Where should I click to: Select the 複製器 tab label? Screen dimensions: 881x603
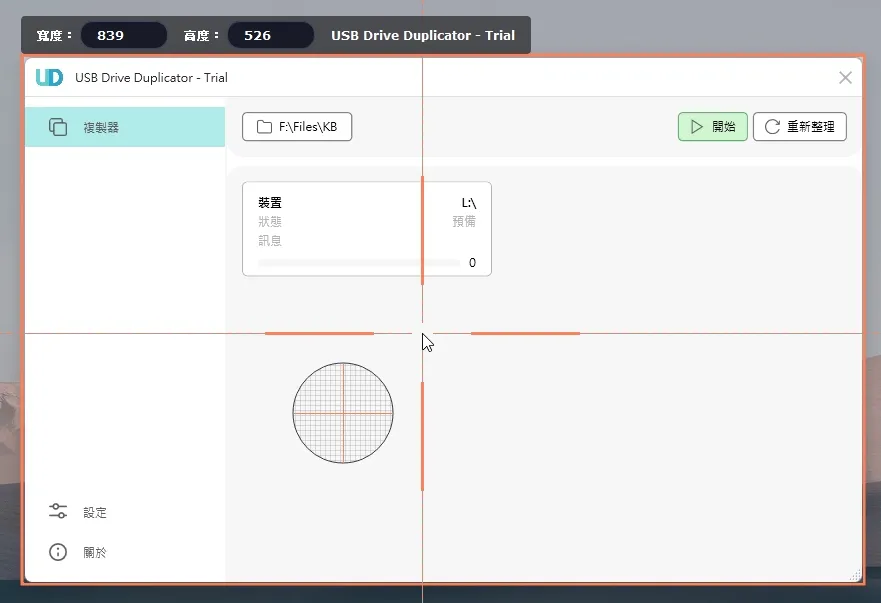pyautogui.click(x=101, y=128)
